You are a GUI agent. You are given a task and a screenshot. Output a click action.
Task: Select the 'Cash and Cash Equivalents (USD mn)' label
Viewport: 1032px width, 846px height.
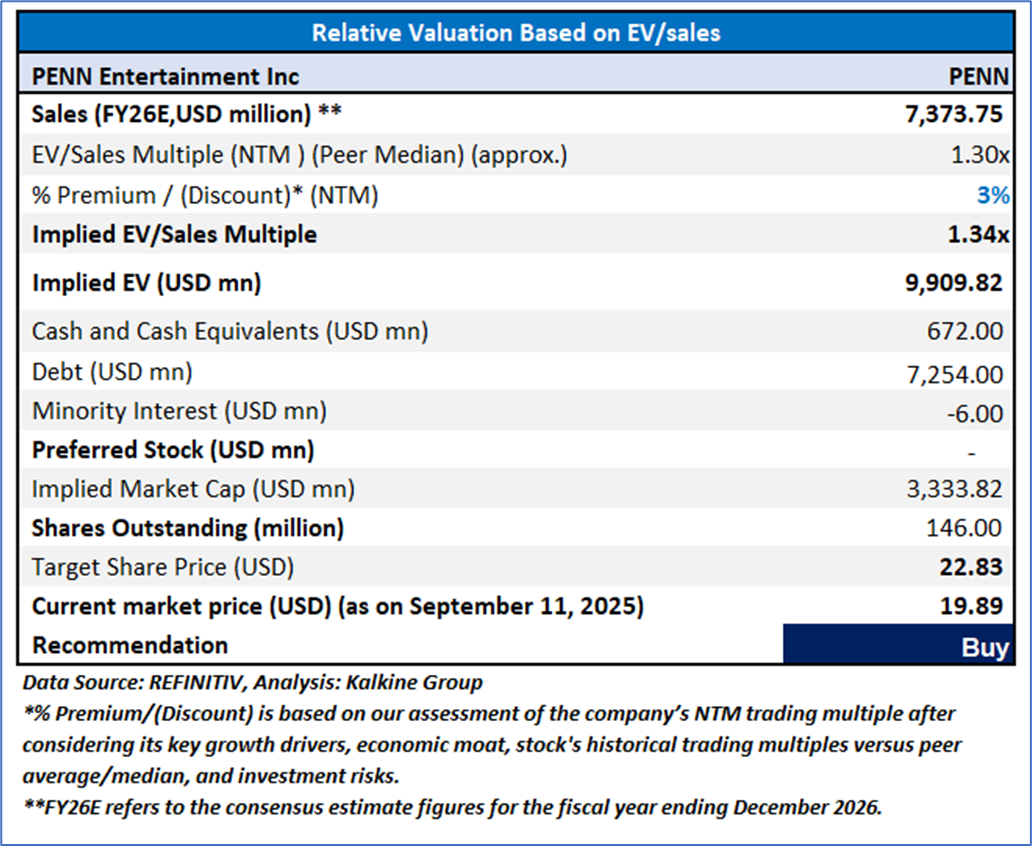tap(230, 331)
